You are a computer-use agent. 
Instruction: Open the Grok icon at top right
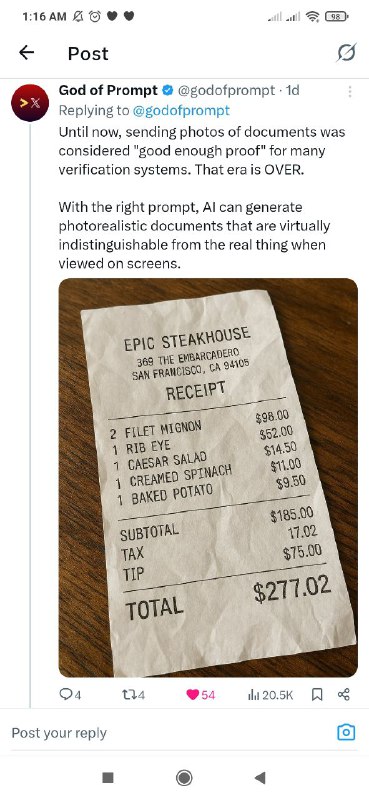coord(347,53)
